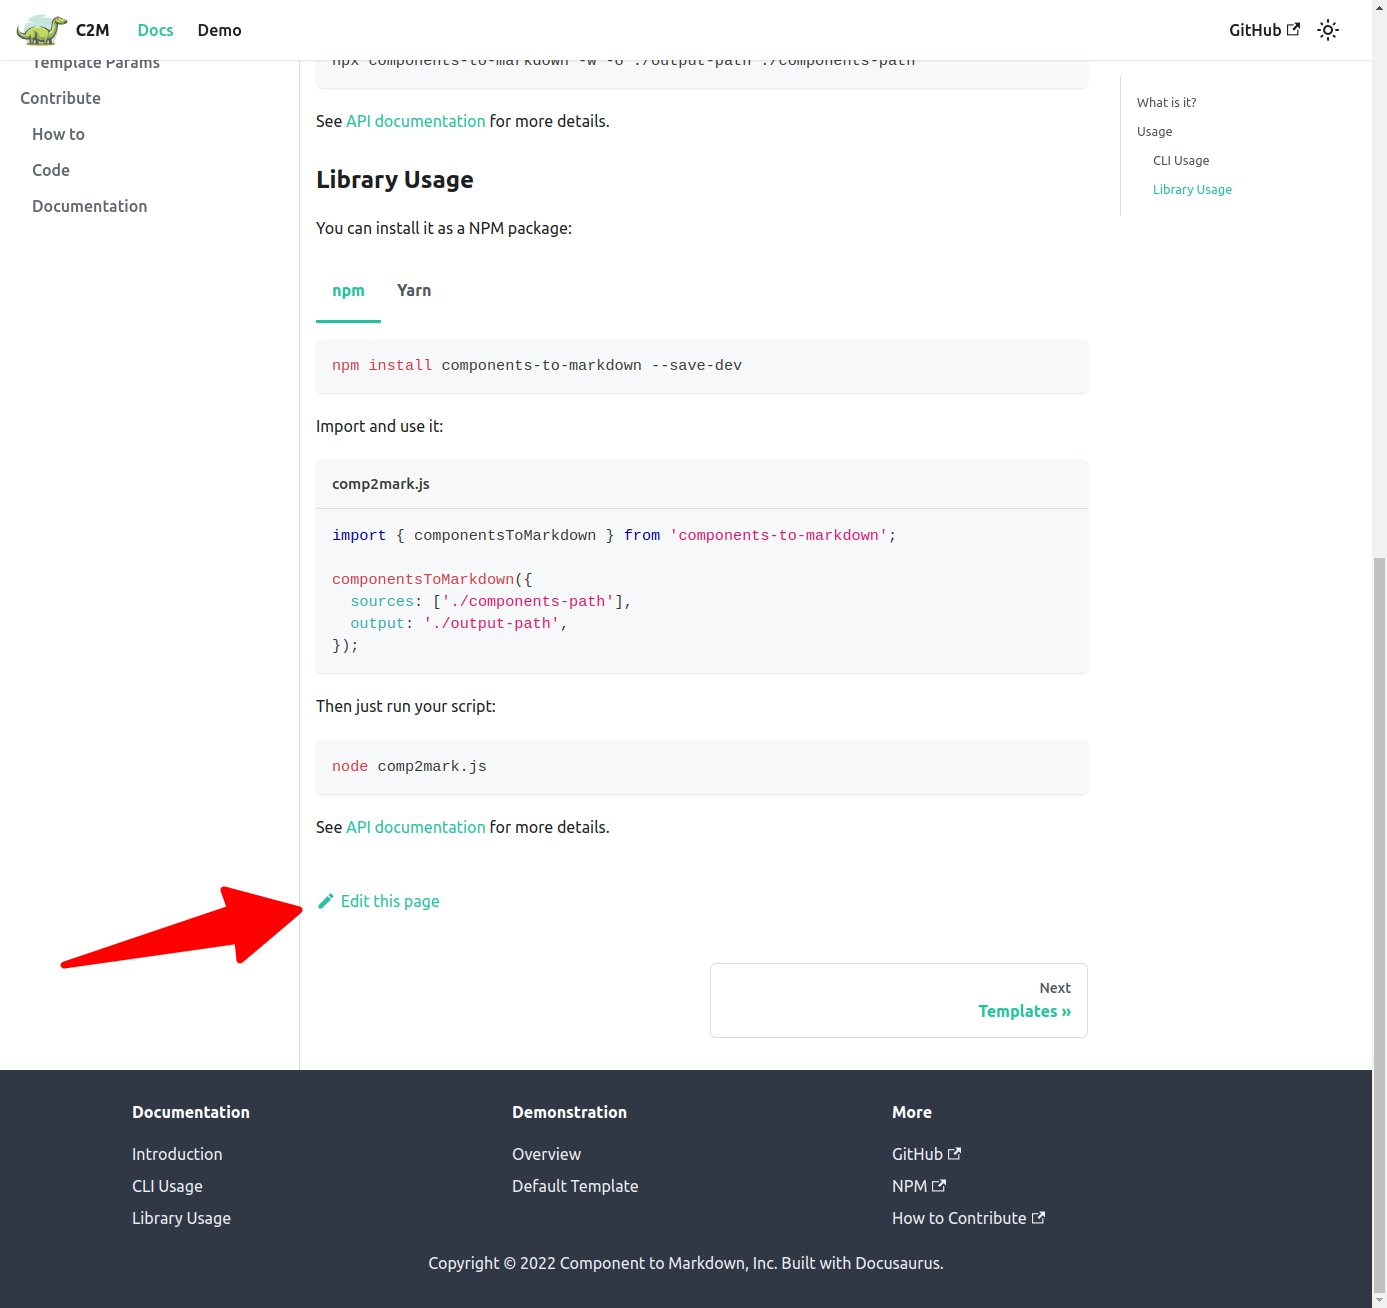This screenshot has width=1387, height=1308.
Task: Click the Library Usage heading
Action: tap(395, 180)
